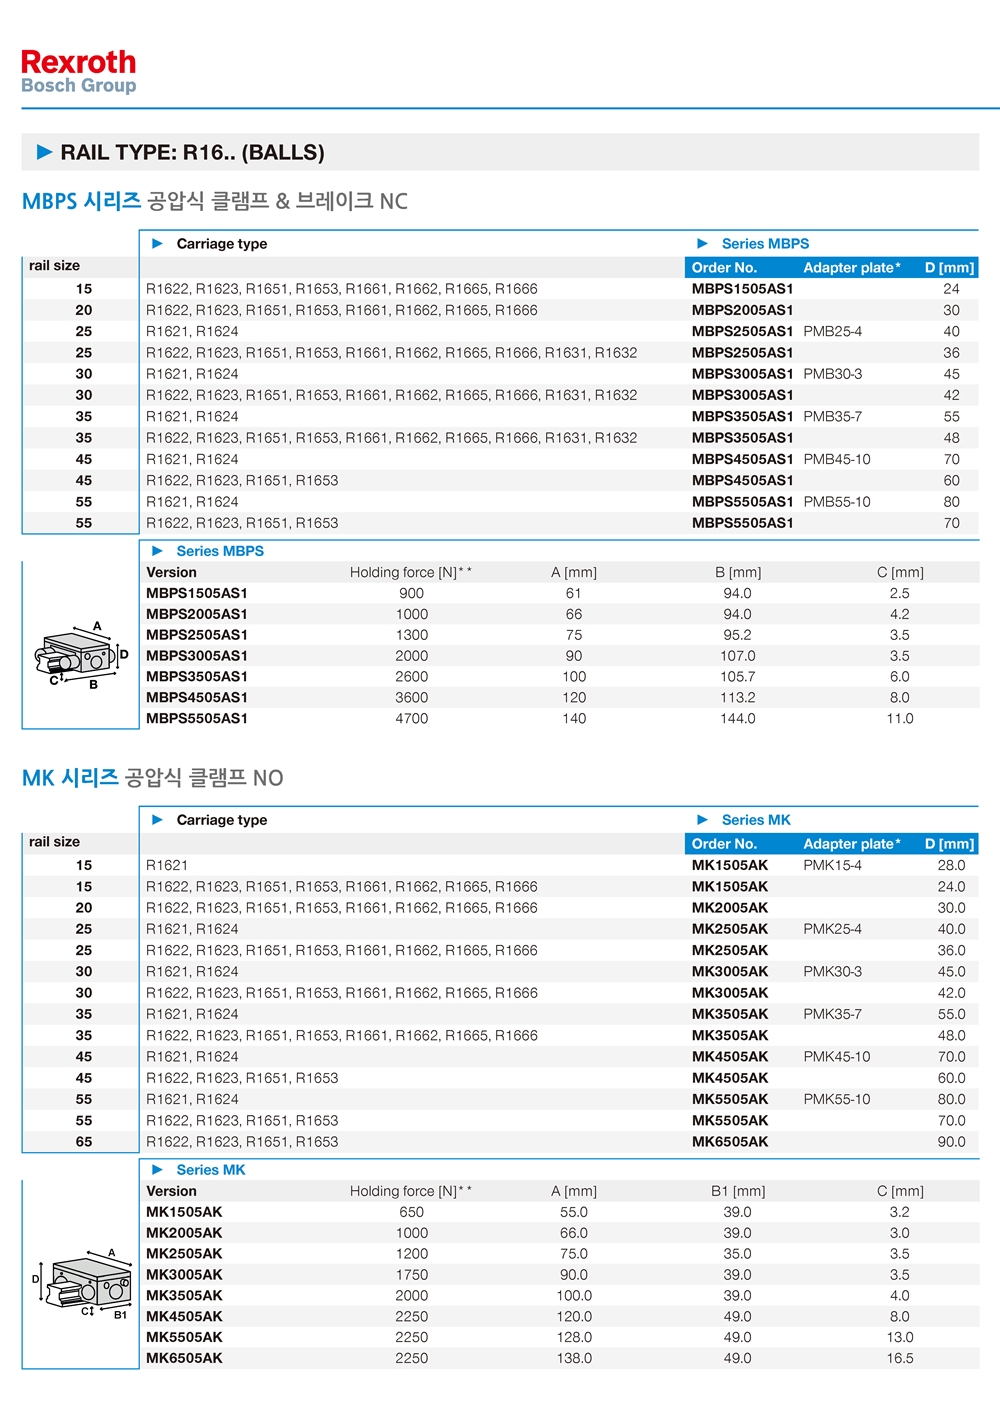The width and height of the screenshot is (1000, 1415).
Task: Click the 'RAIL TYPE: R16.. (BALLS)' heading
Action: click(192, 153)
